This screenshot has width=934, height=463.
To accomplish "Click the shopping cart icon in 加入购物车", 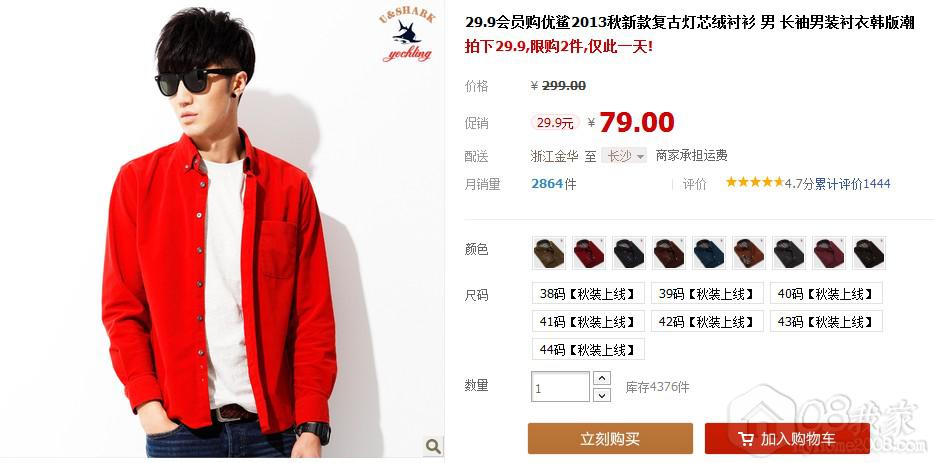I will pyautogui.click(x=746, y=440).
